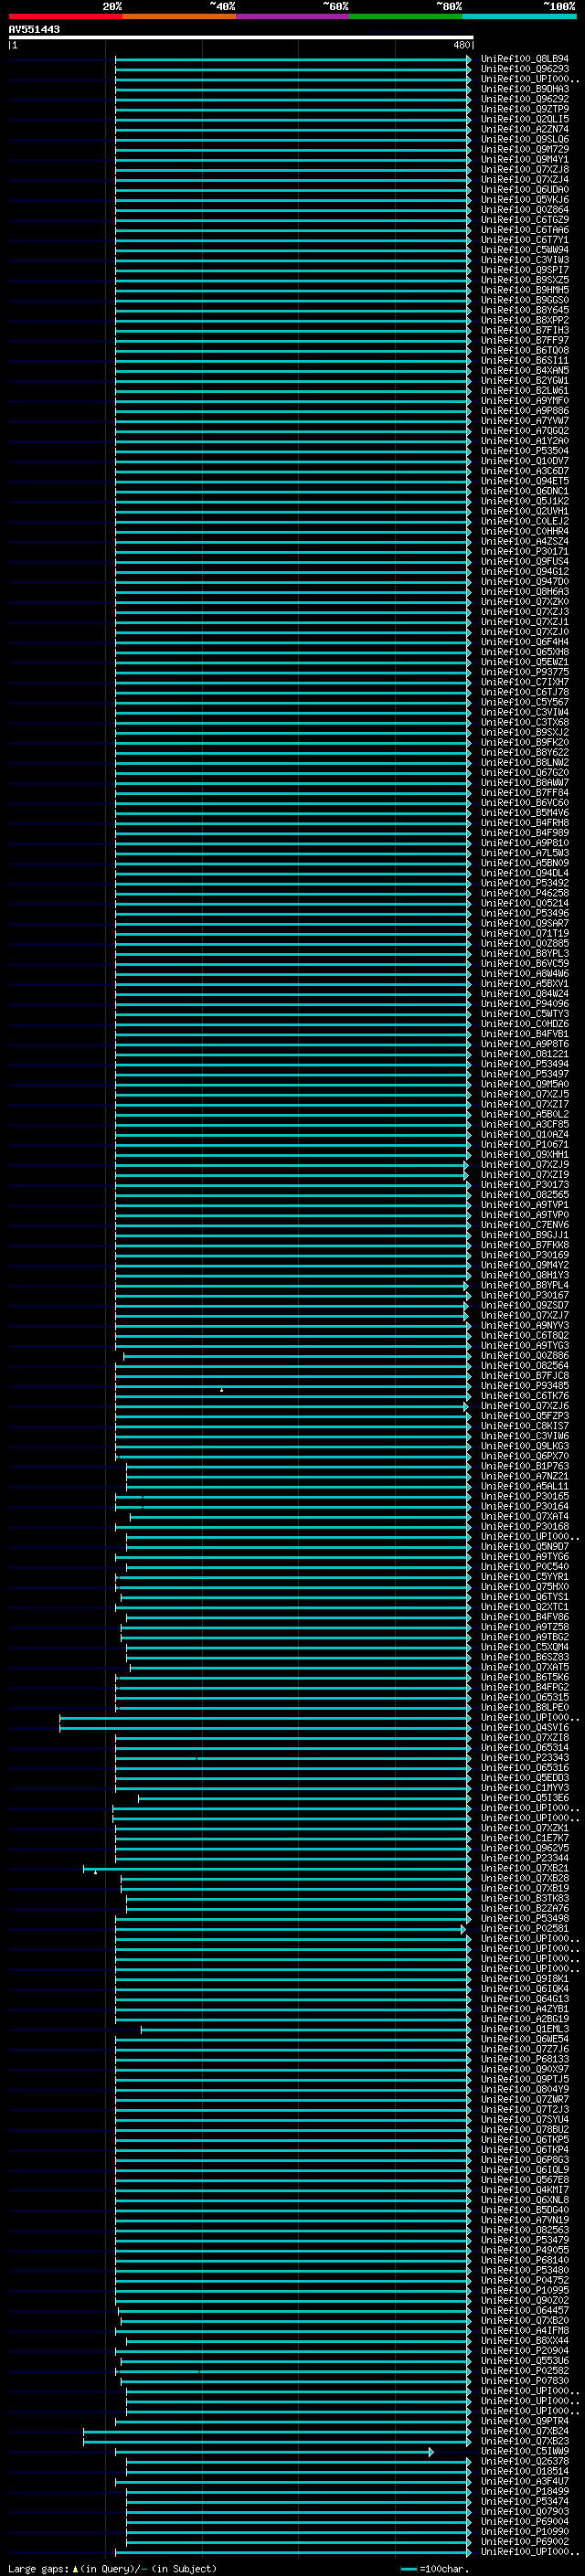
Task: Select hit UniRef100_P53498
Action: coord(525,1919)
